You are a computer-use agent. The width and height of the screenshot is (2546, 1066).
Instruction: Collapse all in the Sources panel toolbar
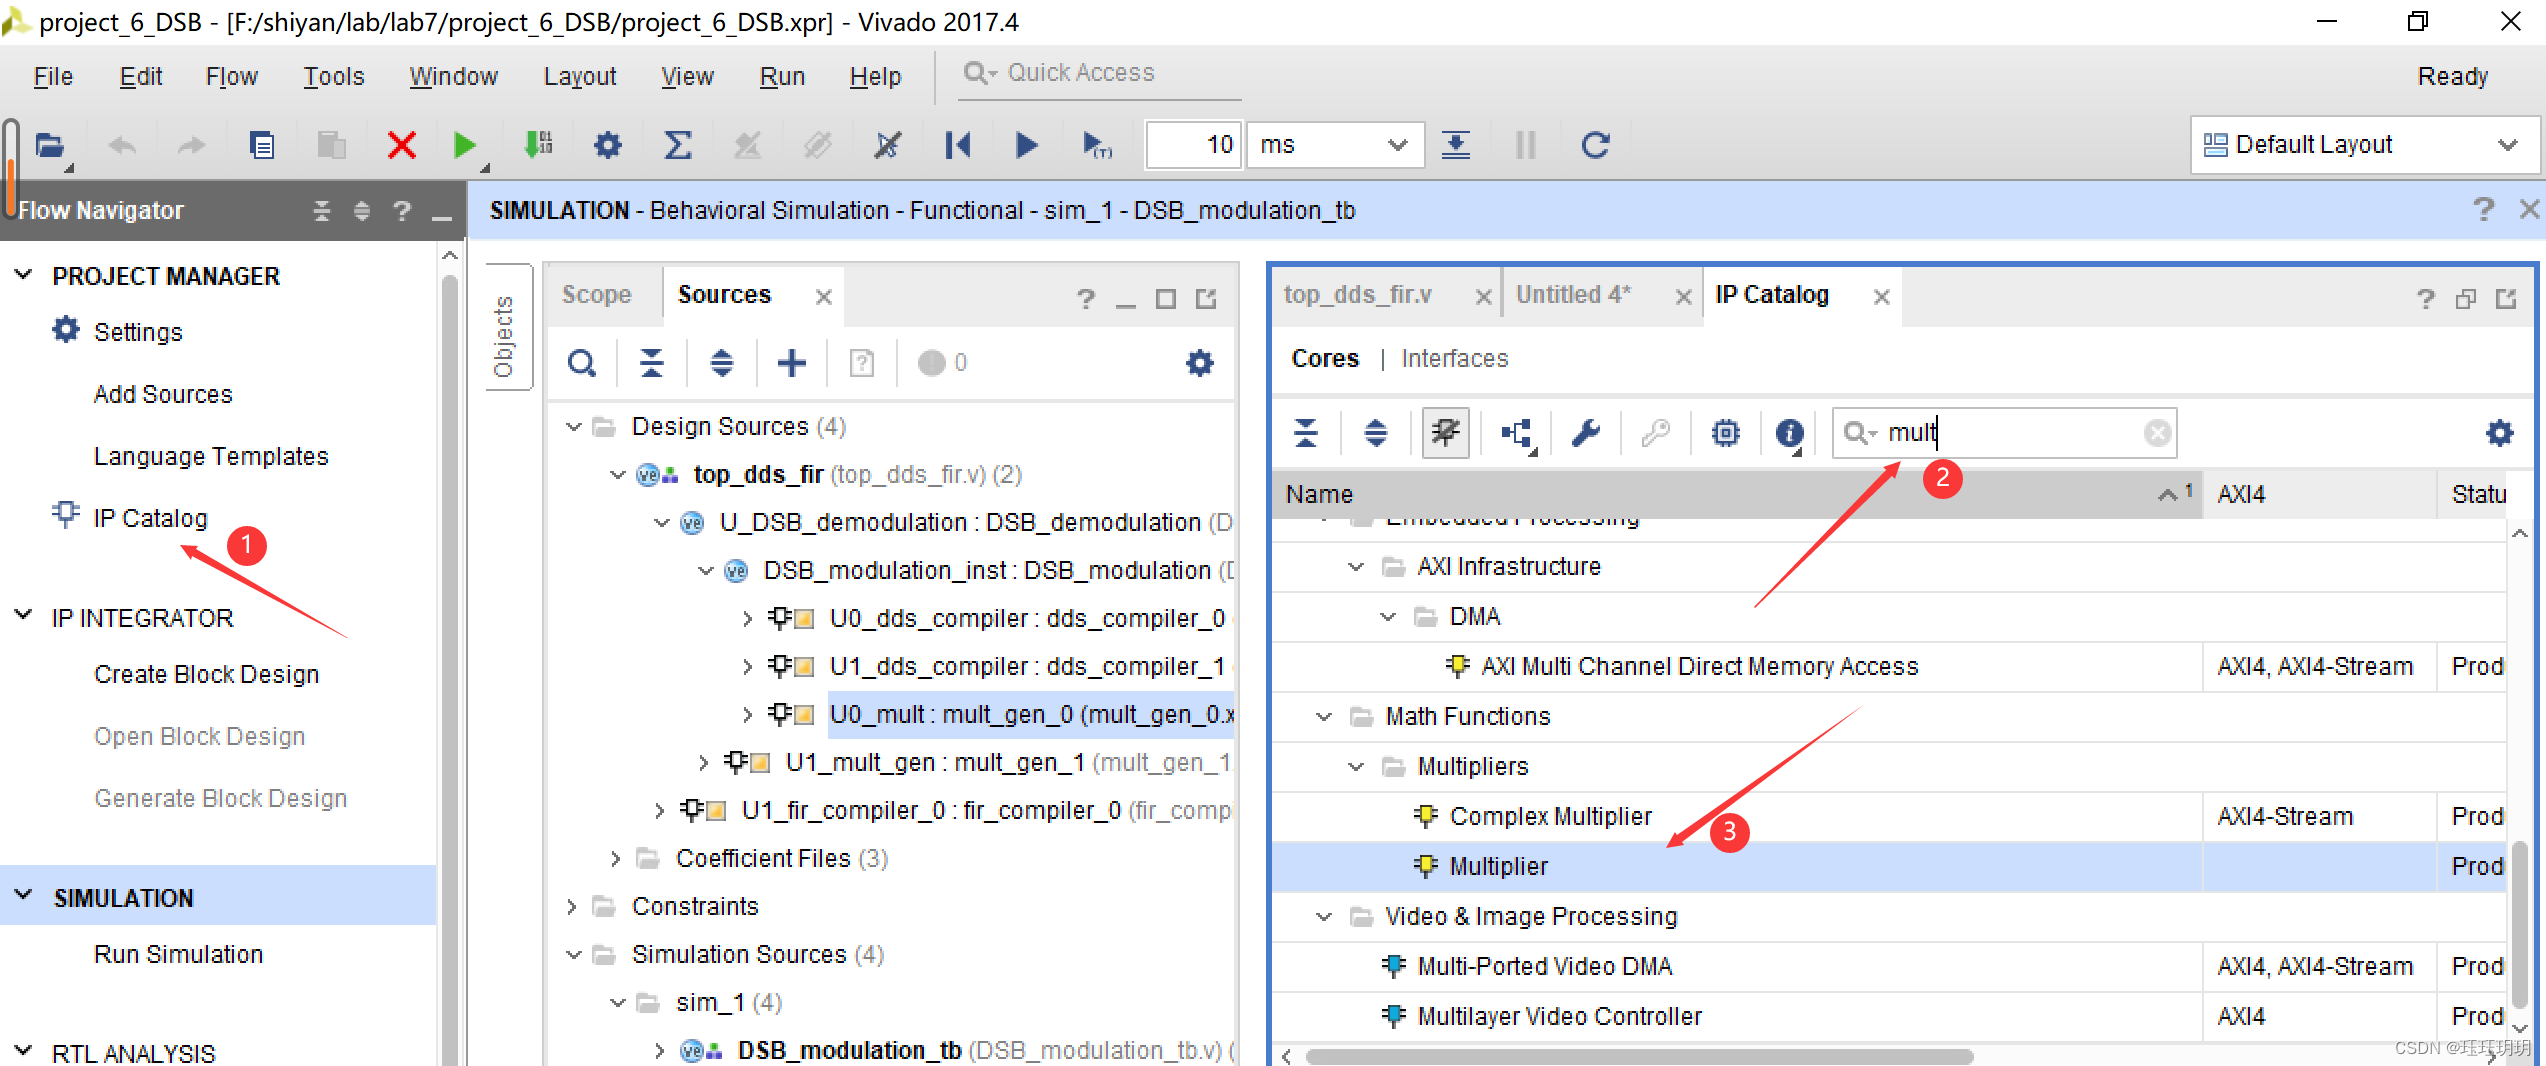click(652, 363)
